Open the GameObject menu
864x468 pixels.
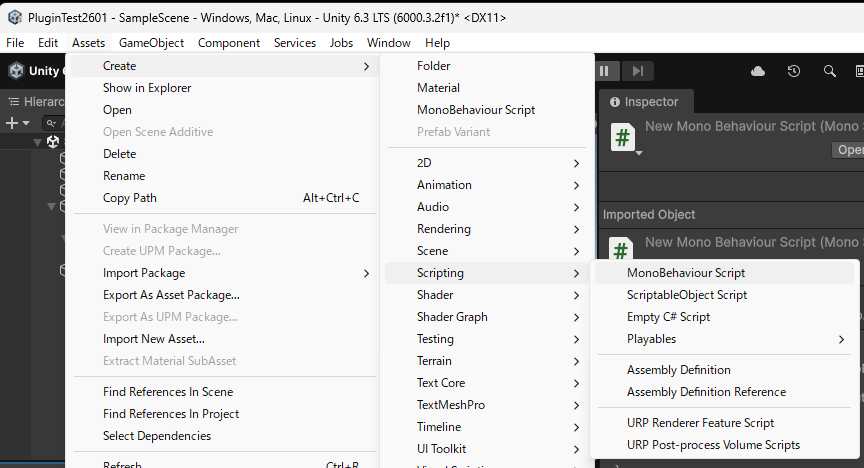(x=151, y=43)
